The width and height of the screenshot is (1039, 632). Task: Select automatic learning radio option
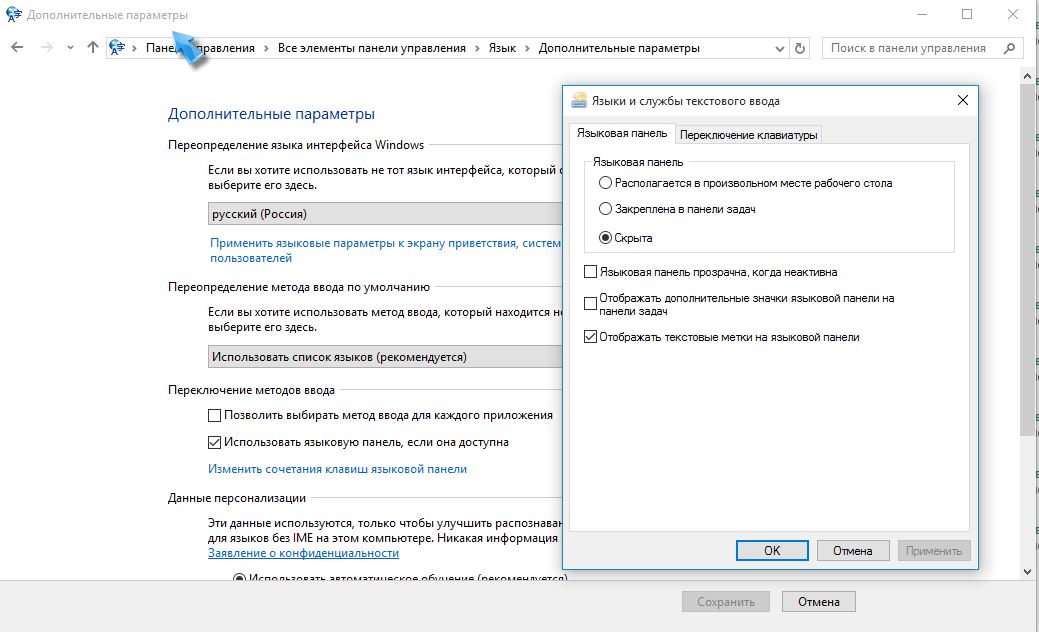pos(400,577)
